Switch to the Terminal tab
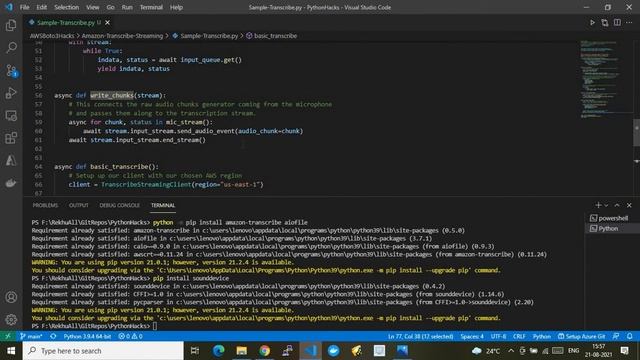The height and width of the screenshot is (360, 640). [163, 205]
